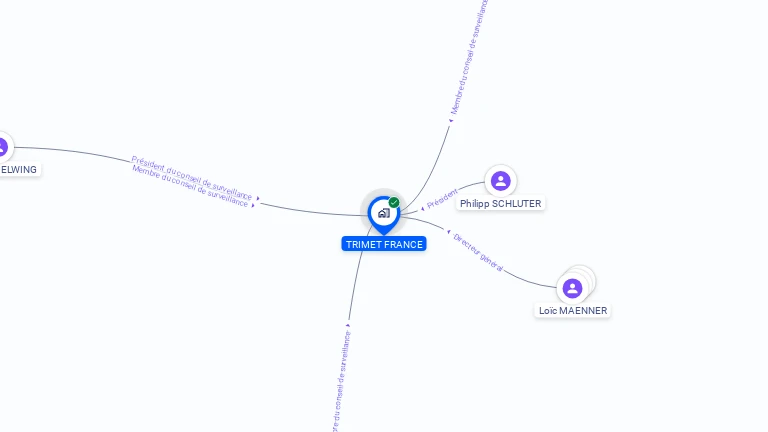The width and height of the screenshot is (768, 432).
Task: Click the arrow on the bottom edge line
Action: point(348,325)
